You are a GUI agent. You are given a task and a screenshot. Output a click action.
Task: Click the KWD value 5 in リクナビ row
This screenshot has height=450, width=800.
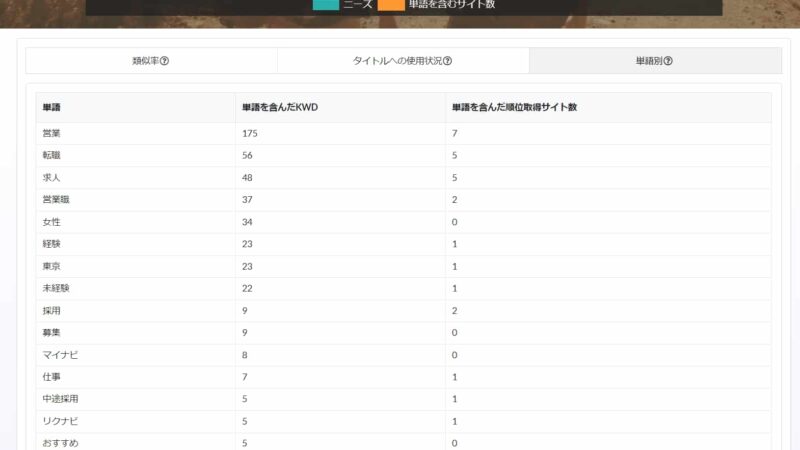pyautogui.click(x=245, y=421)
